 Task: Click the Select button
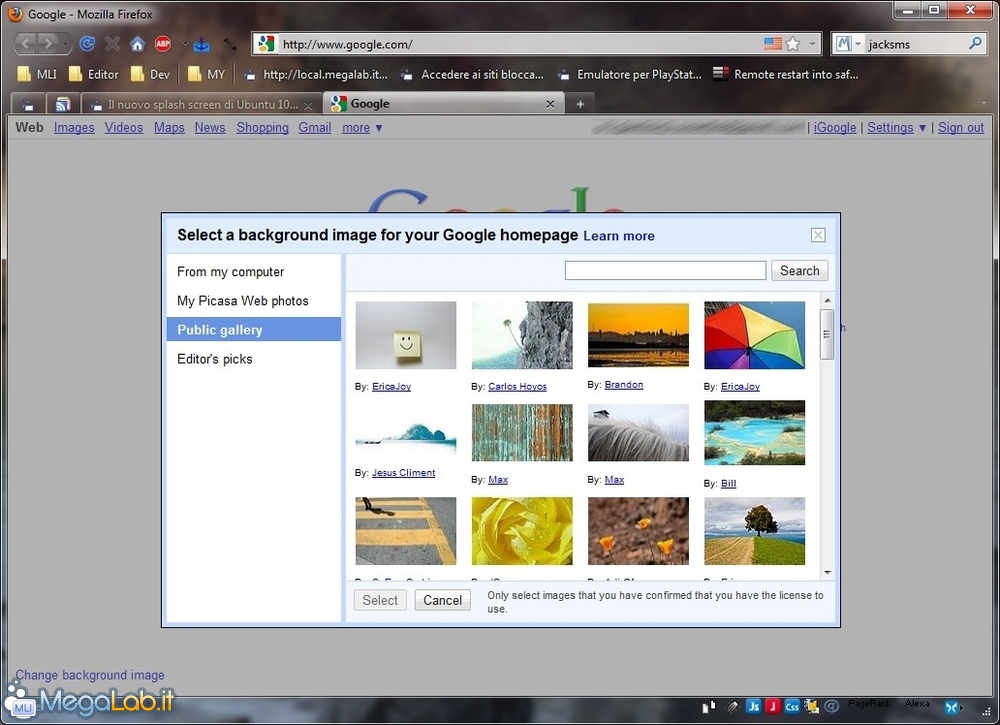tap(380, 600)
